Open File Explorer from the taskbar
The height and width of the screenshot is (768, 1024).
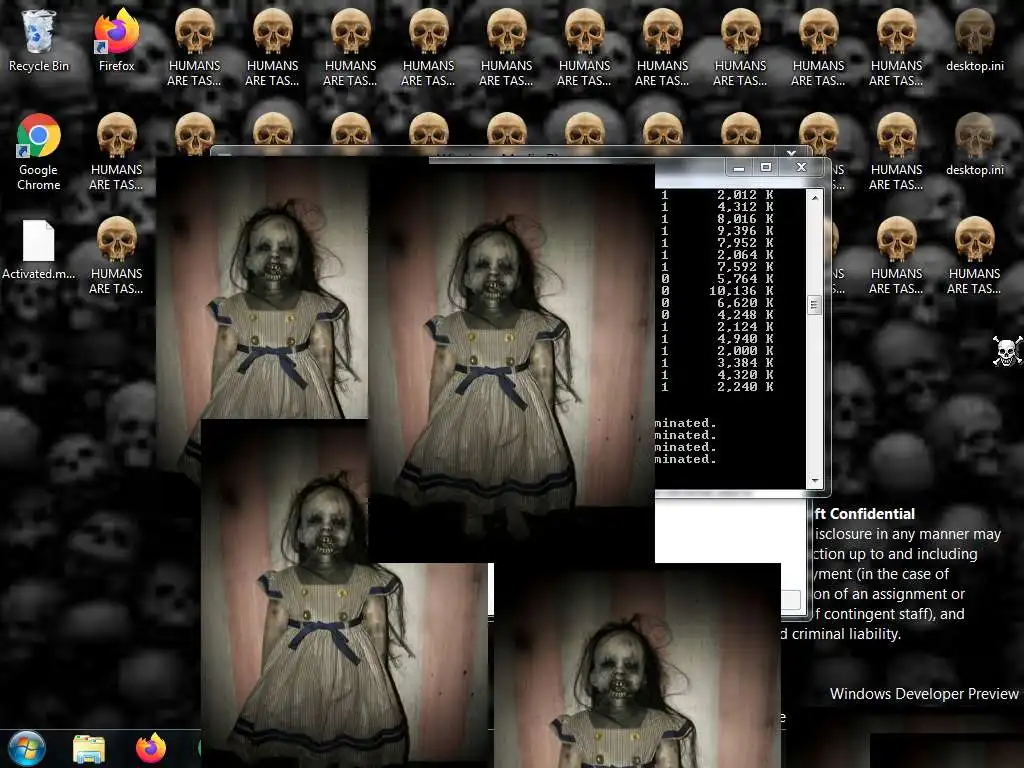pyautogui.click(x=89, y=749)
